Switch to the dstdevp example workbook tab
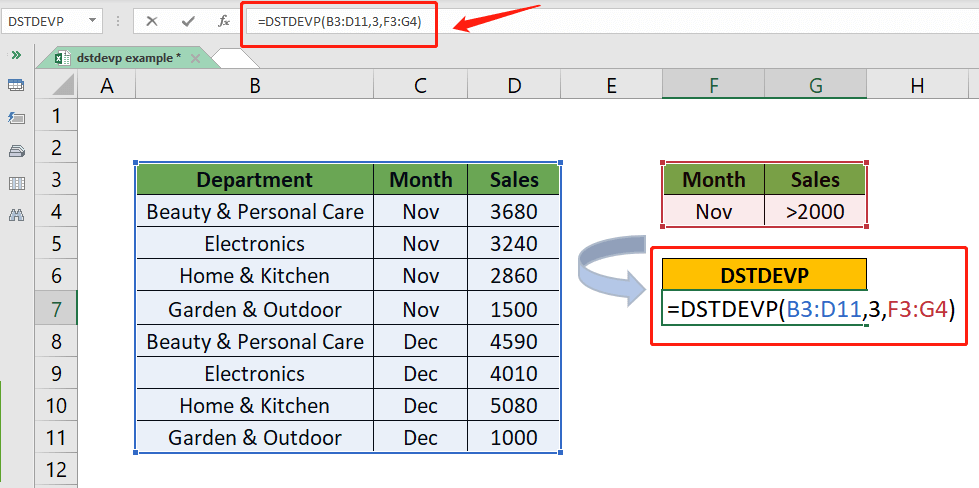Viewport: 979px width, 488px height. click(x=120, y=58)
